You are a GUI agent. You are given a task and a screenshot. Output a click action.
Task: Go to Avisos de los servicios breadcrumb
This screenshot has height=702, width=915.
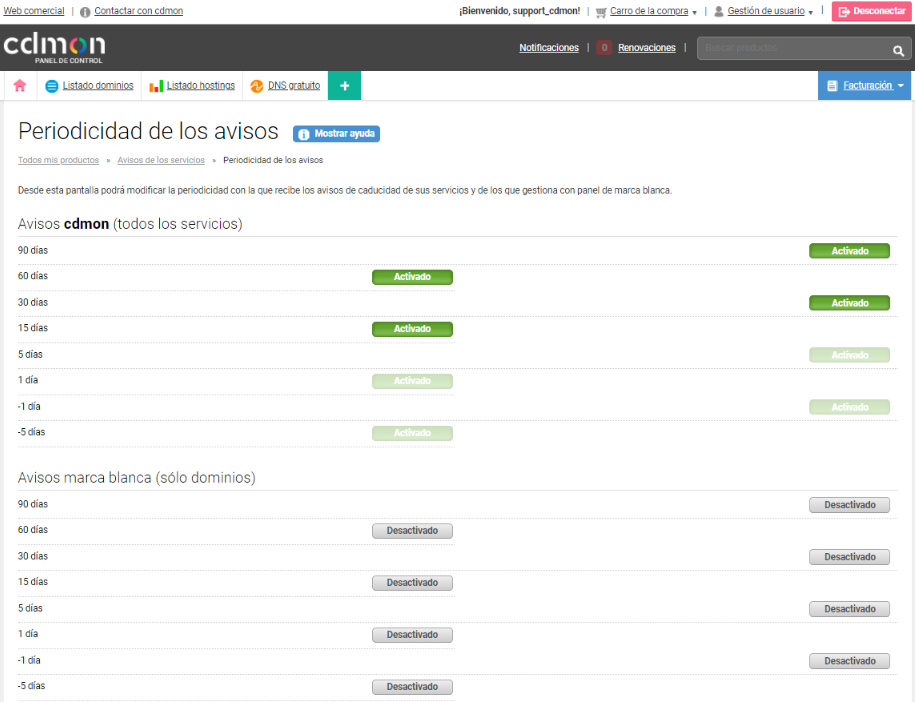[x=161, y=160]
